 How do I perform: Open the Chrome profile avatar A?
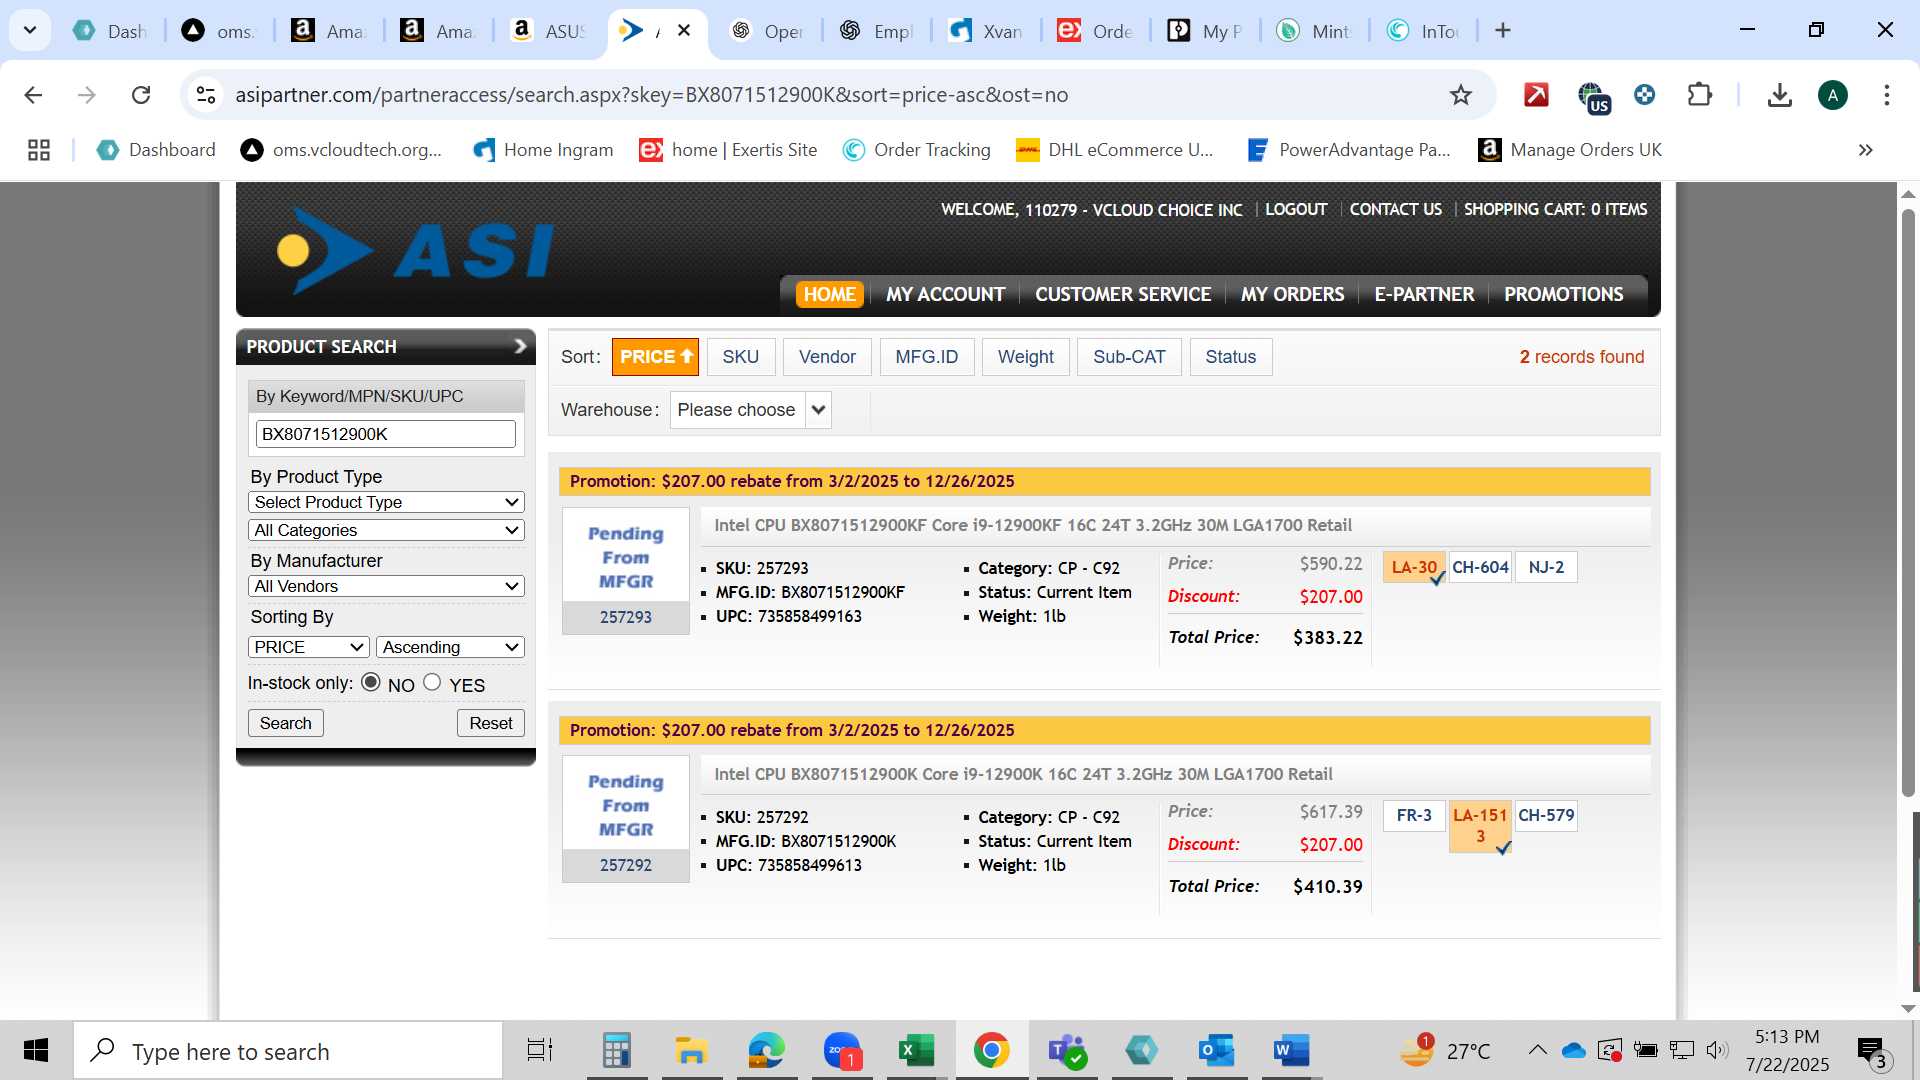pos(1832,95)
